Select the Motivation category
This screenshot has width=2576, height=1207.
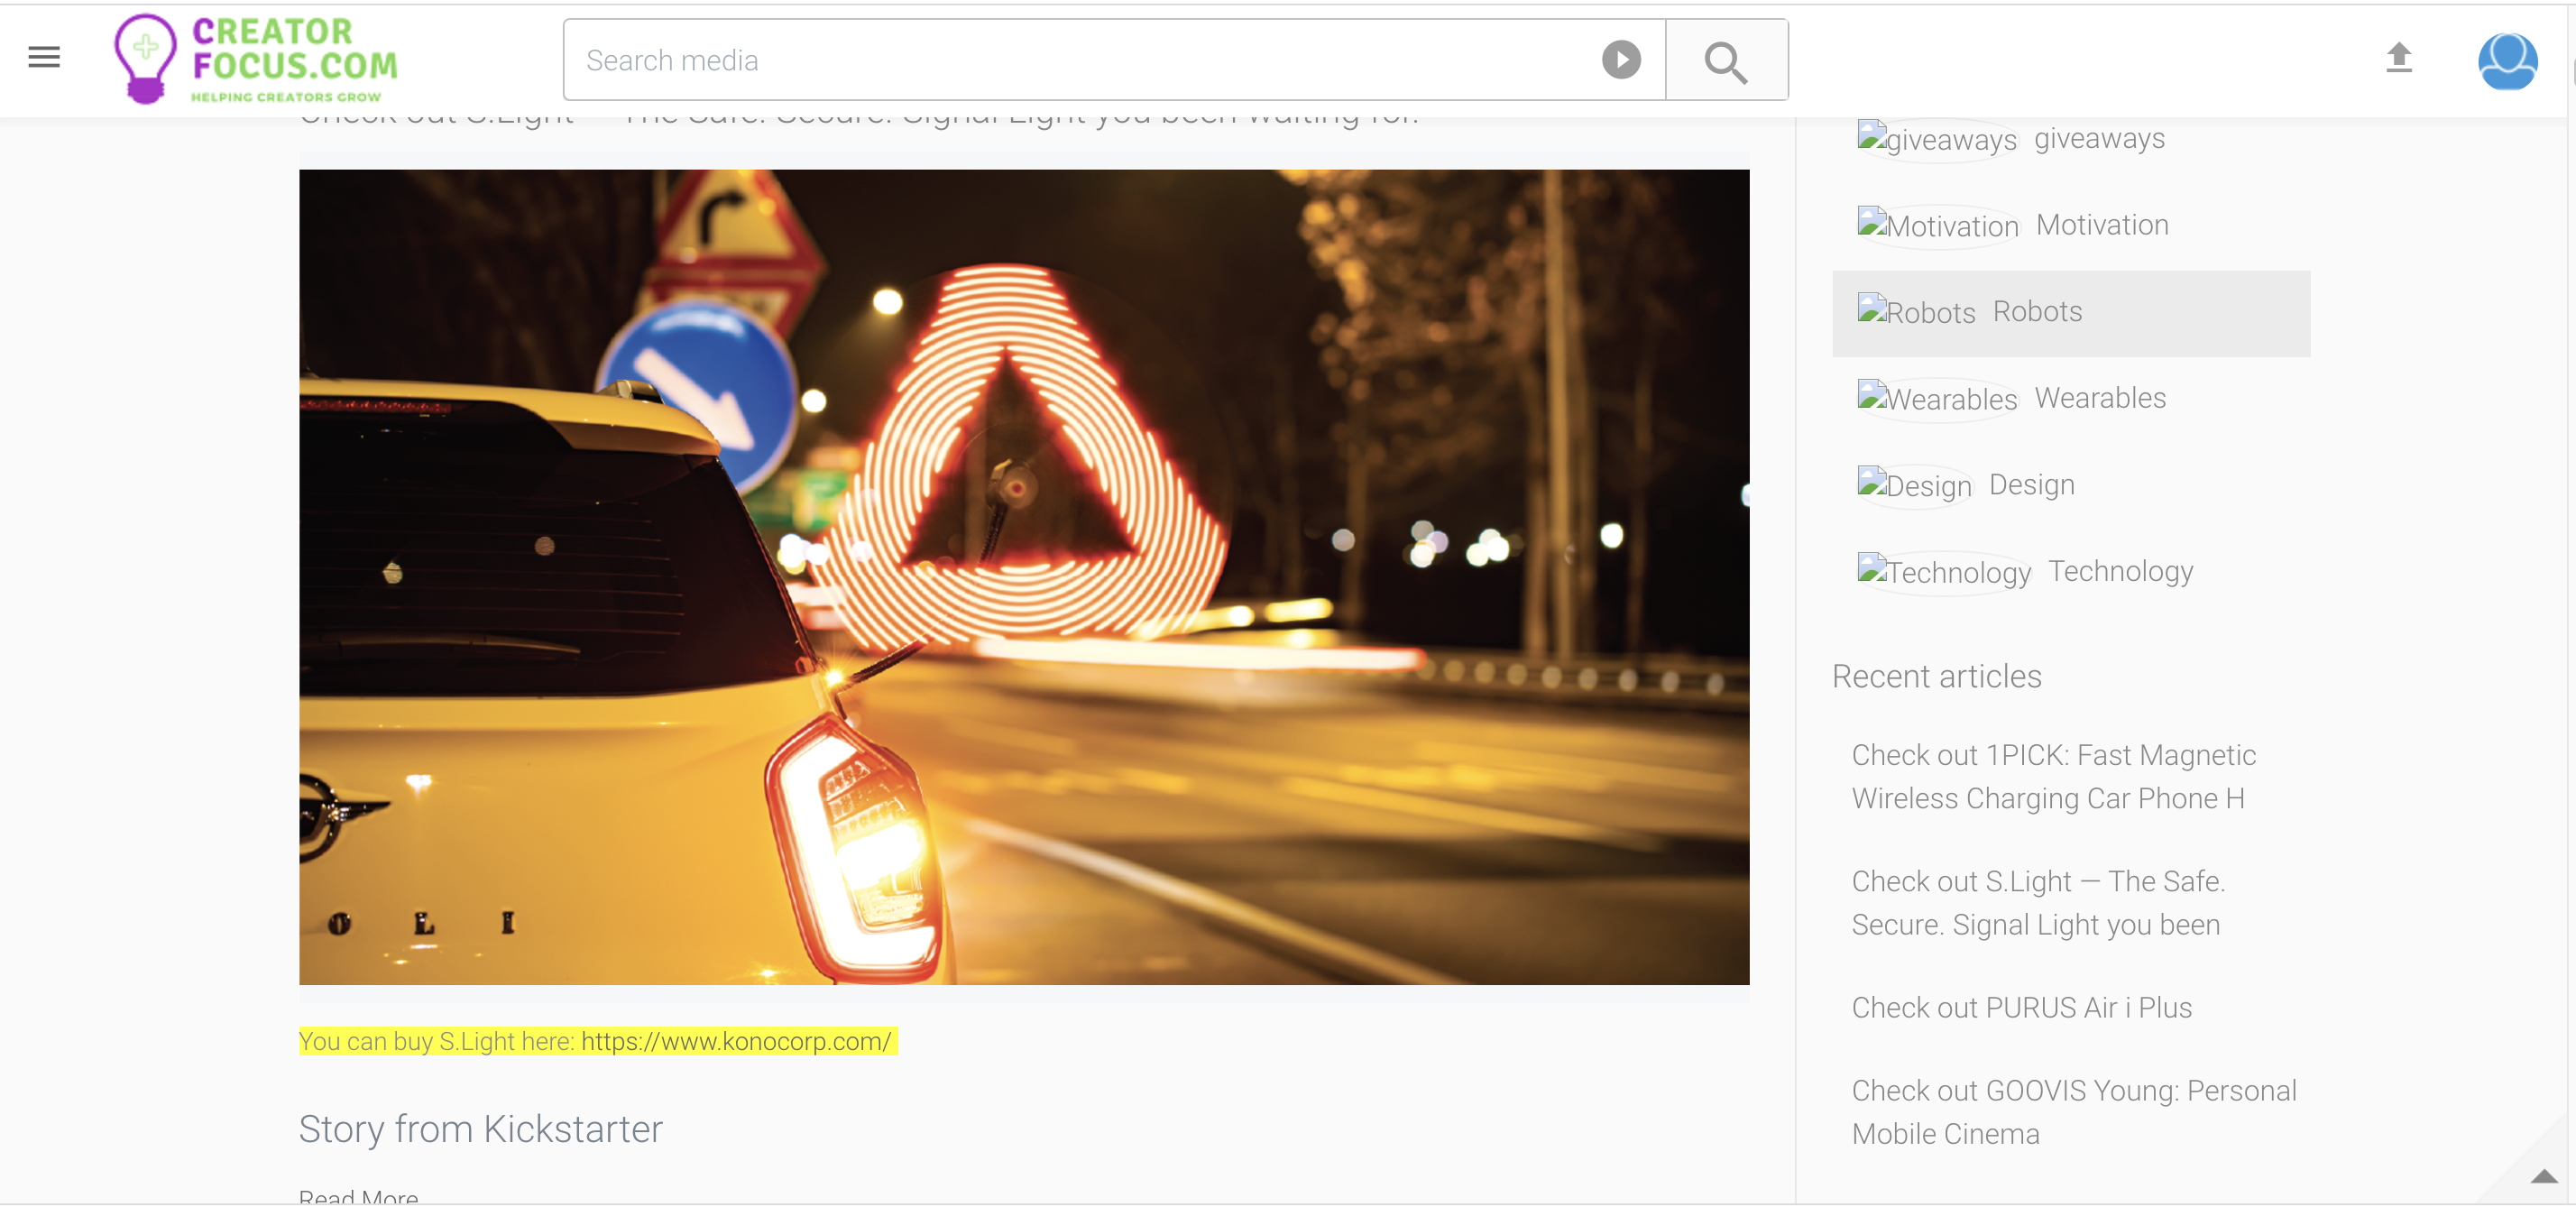pyautogui.click(x=2102, y=224)
